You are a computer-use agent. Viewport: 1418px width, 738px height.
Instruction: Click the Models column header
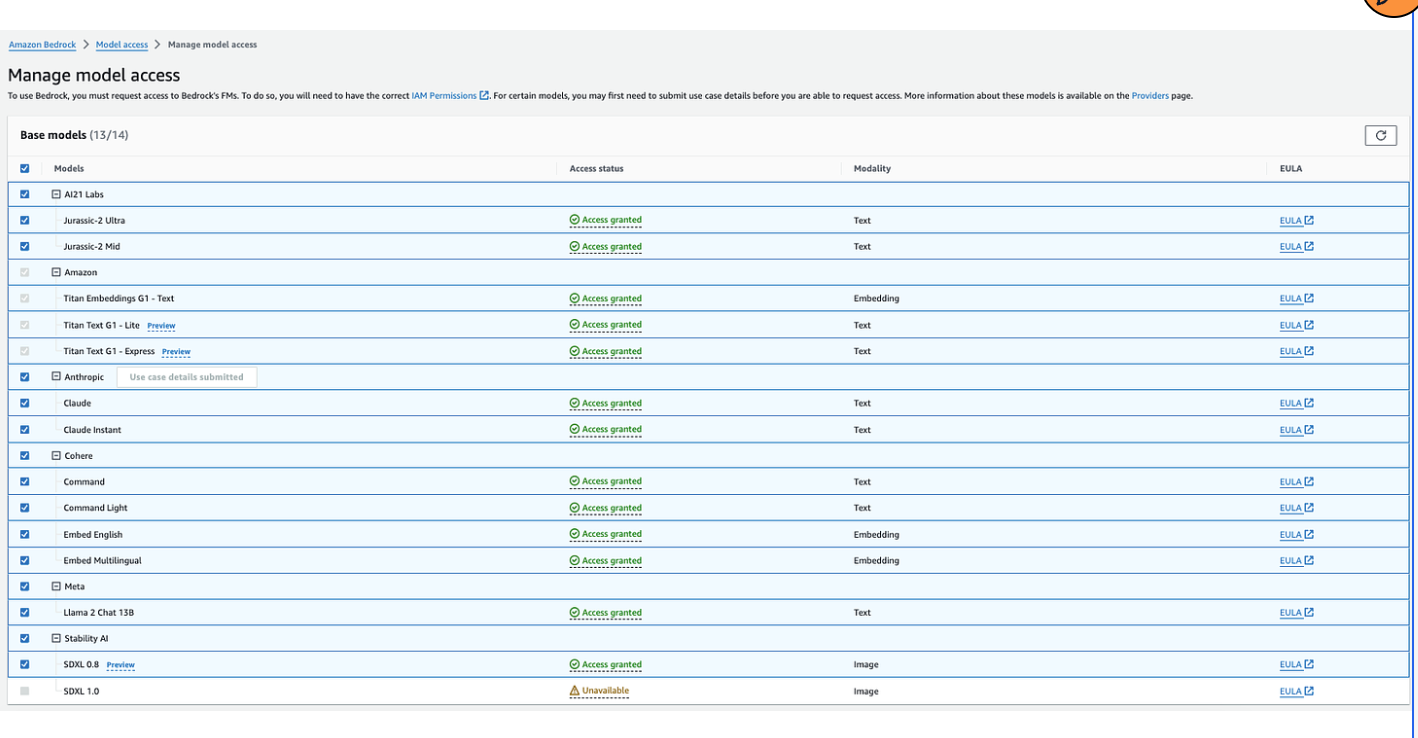[69, 168]
